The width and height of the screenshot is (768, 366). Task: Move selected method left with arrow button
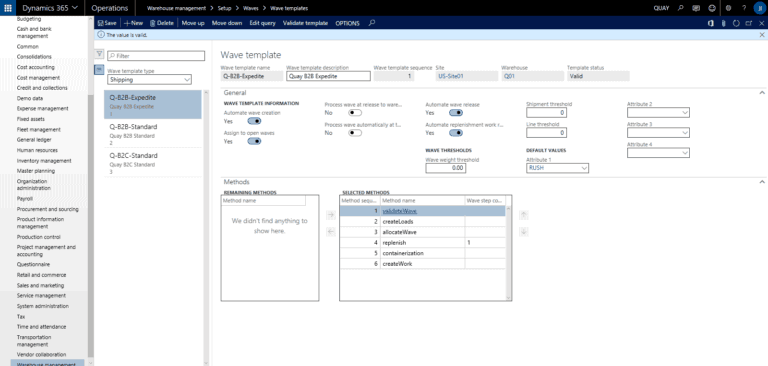click(x=330, y=232)
